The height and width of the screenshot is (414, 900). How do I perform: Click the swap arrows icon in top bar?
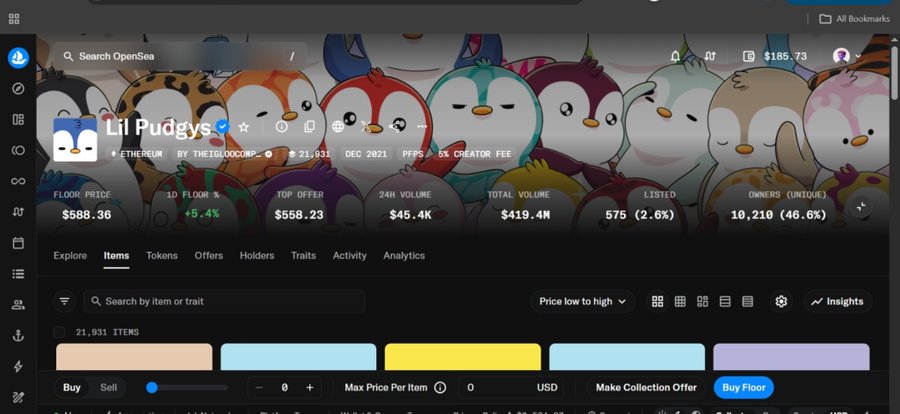711,56
